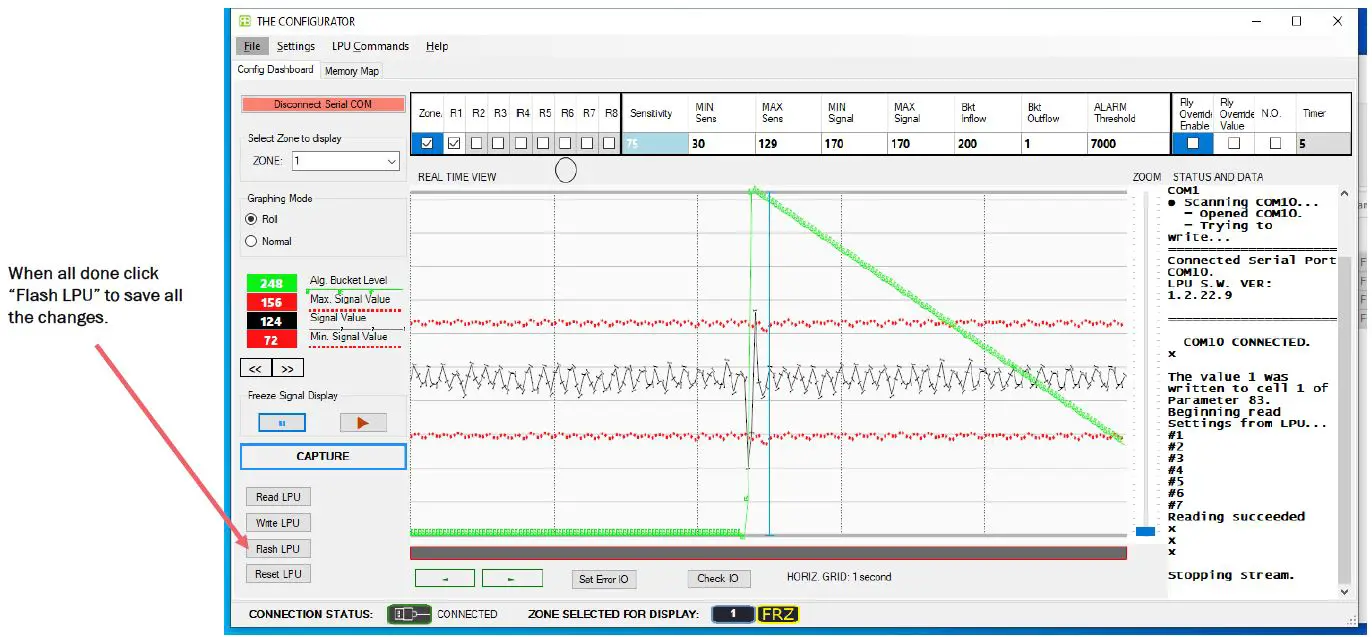Uncheck the R1 region checkbox
Viewport: 1372px width, 637px height.
455,143
